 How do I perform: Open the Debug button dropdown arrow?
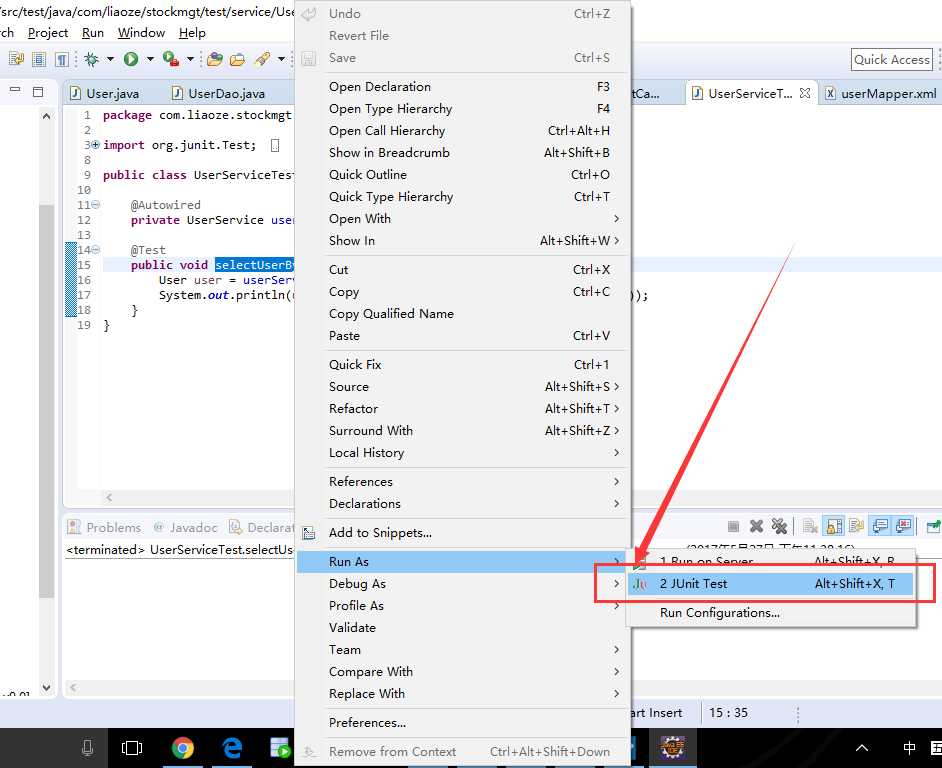click(110, 60)
